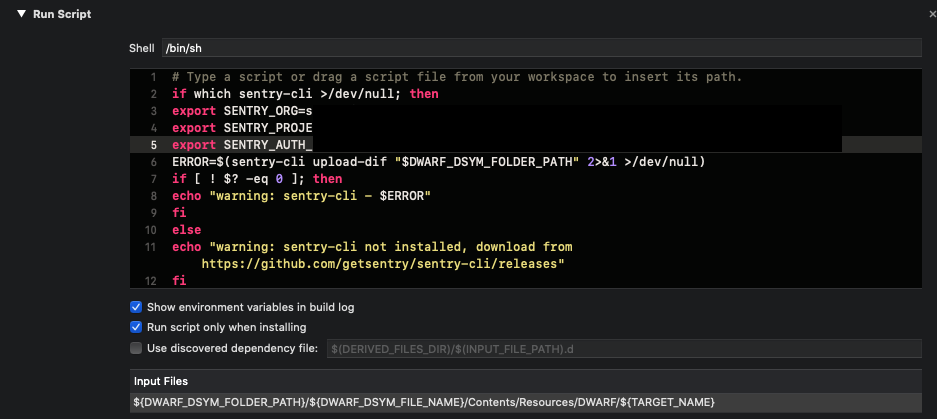Collapse the Run Script disclosure triangle
This screenshot has height=419, width=937.
click(22, 14)
